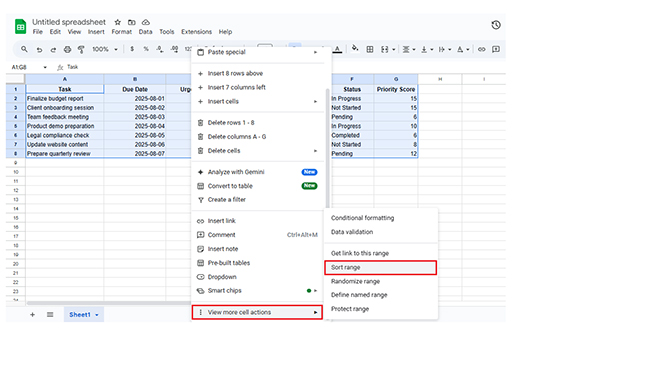Open the text color tool
Screen dimensions: 650x385
(x=338, y=49)
